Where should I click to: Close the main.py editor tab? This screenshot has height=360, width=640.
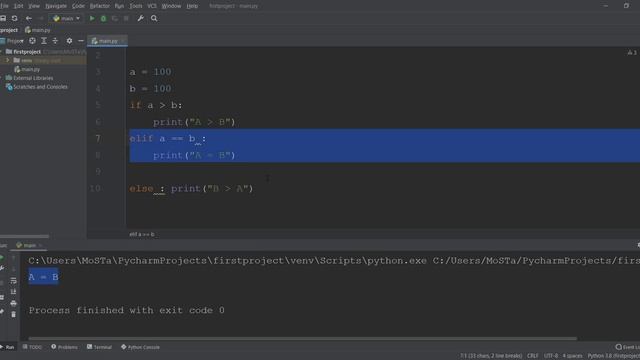tap(122, 41)
